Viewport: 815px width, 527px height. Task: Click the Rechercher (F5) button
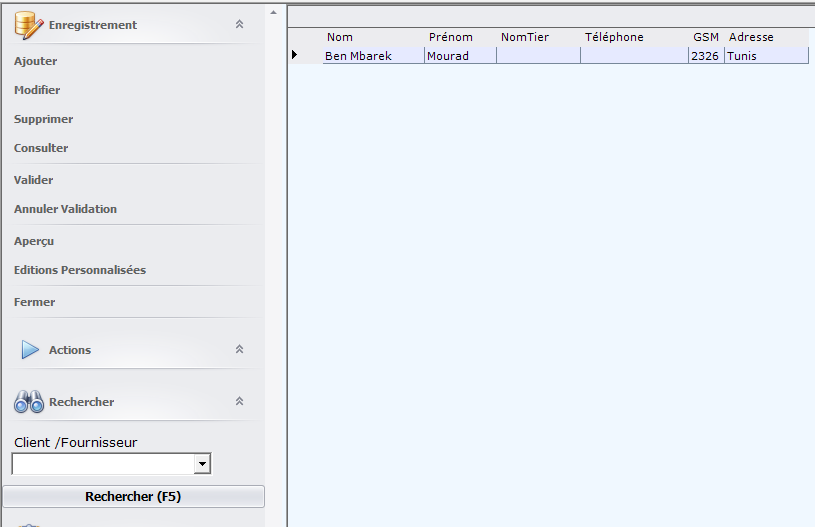[134, 496]
